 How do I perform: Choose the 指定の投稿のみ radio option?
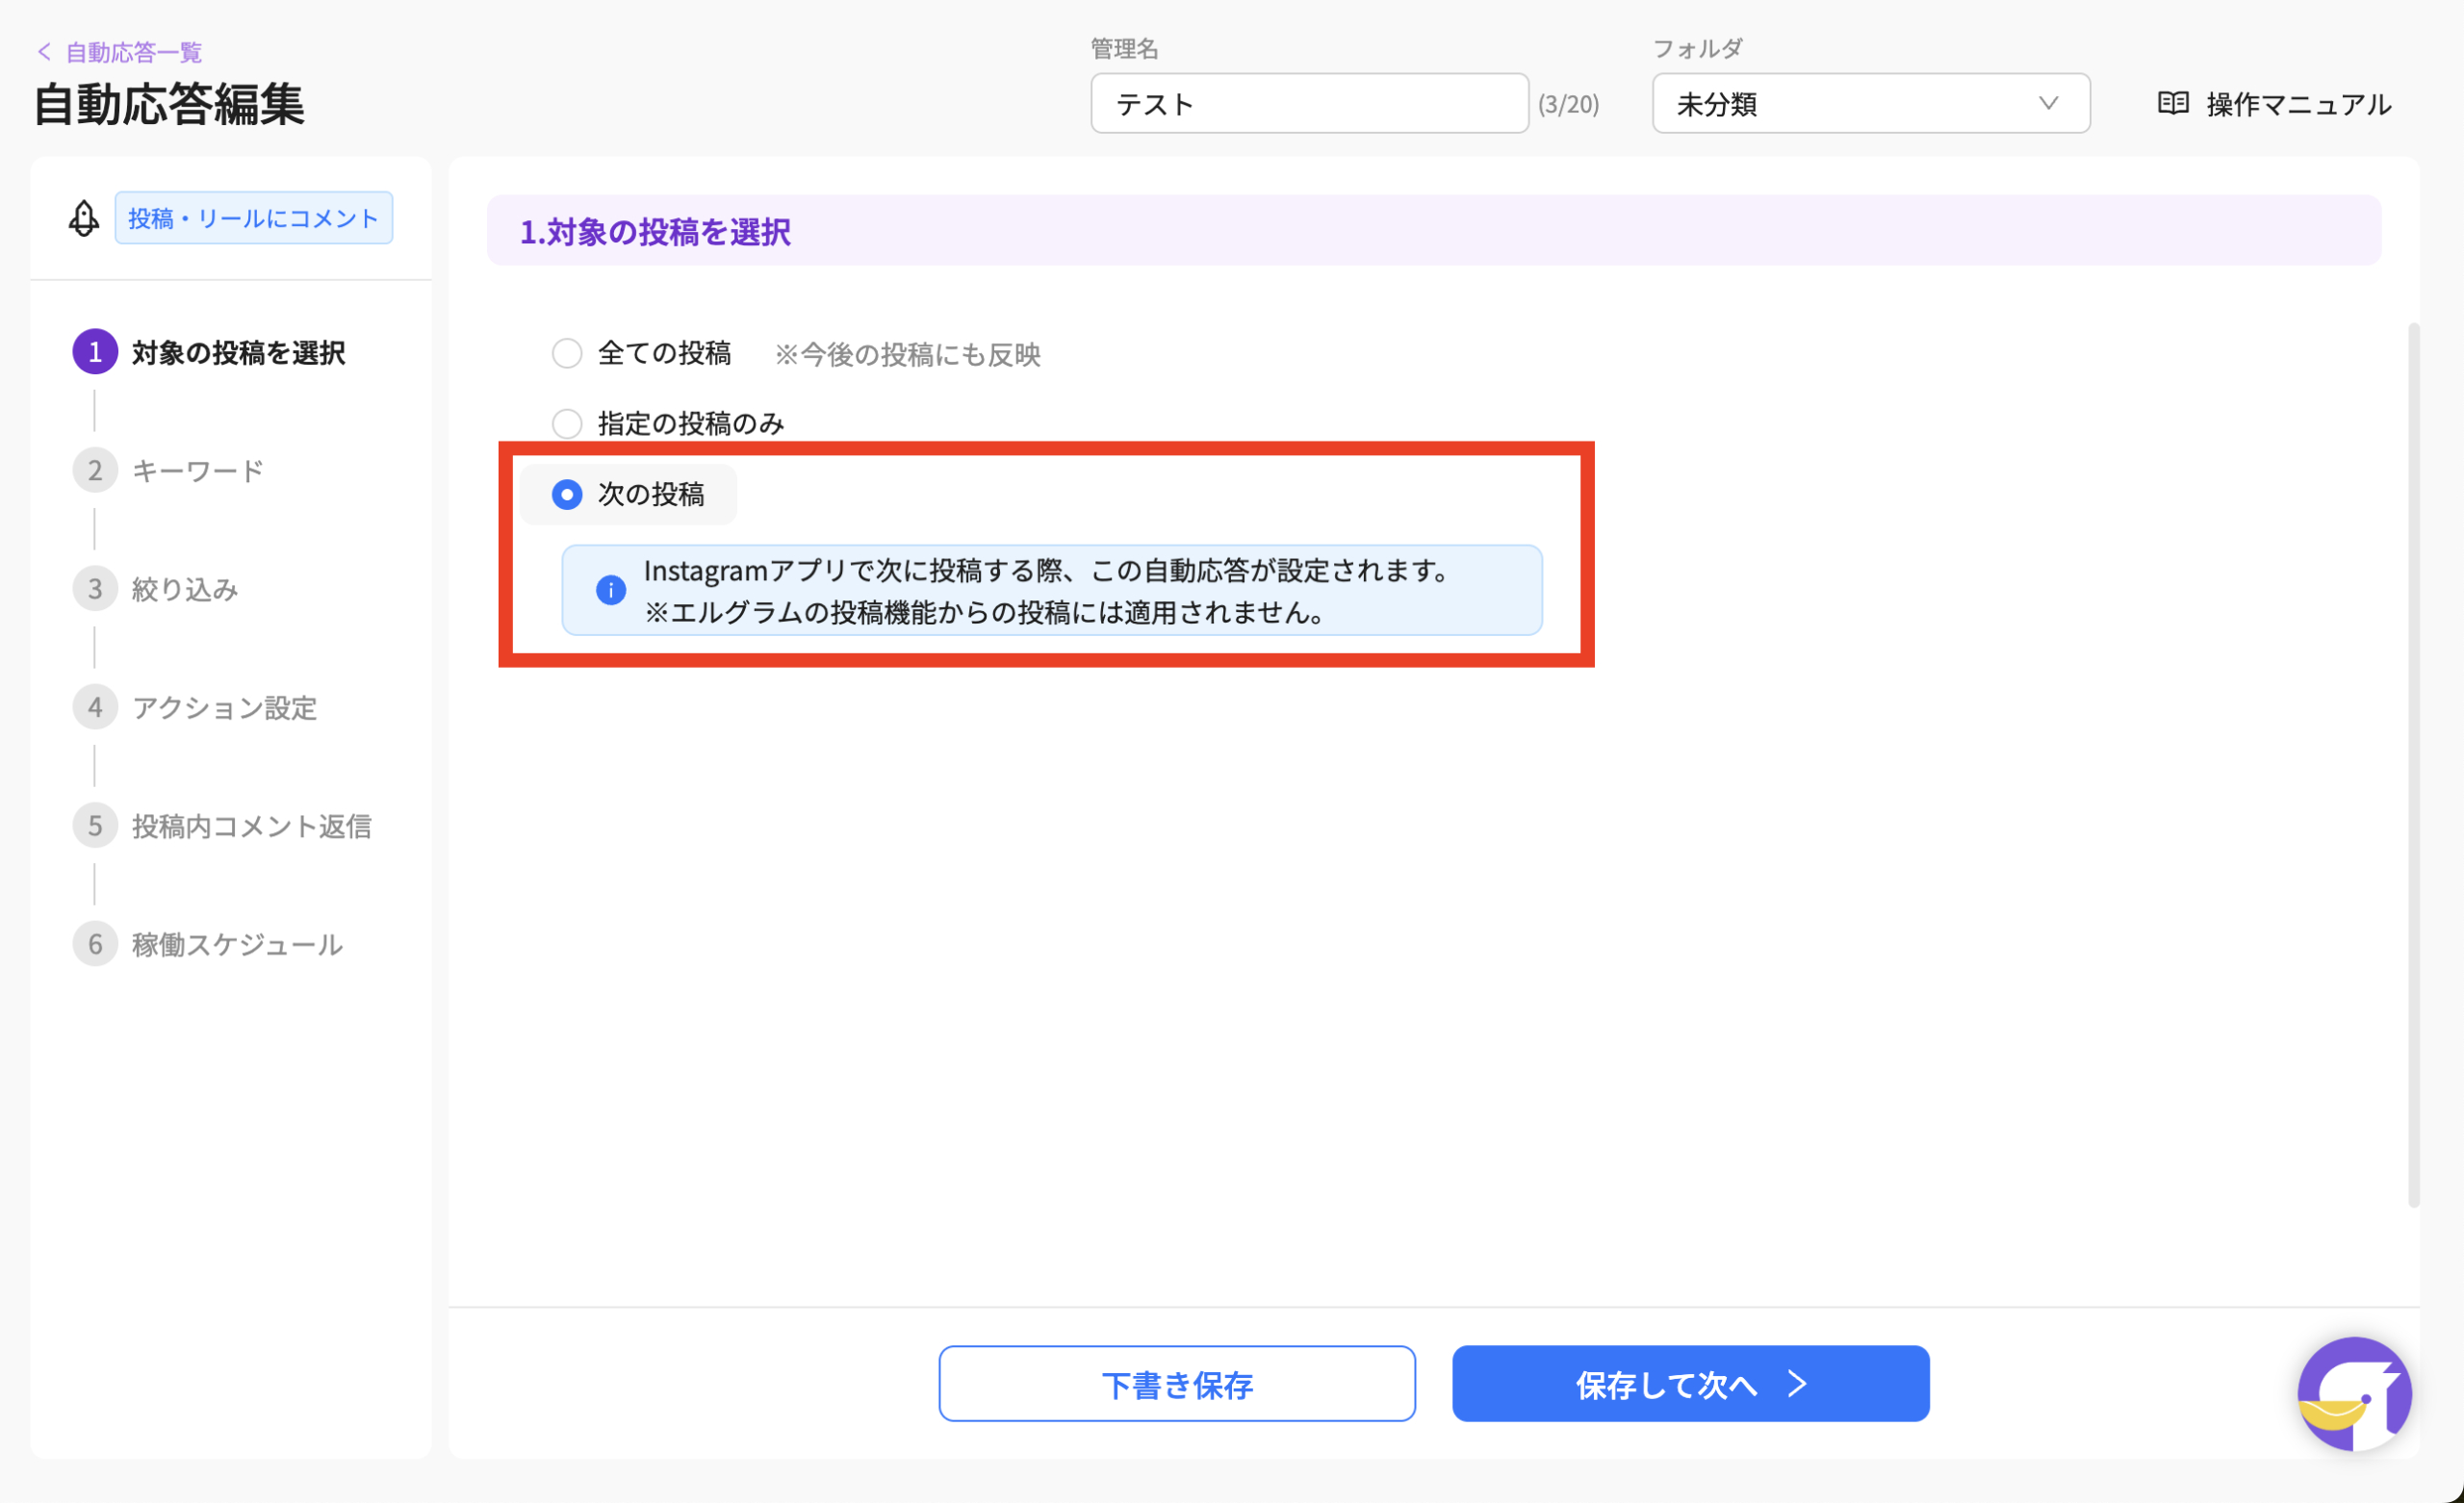tap(567, 423)
